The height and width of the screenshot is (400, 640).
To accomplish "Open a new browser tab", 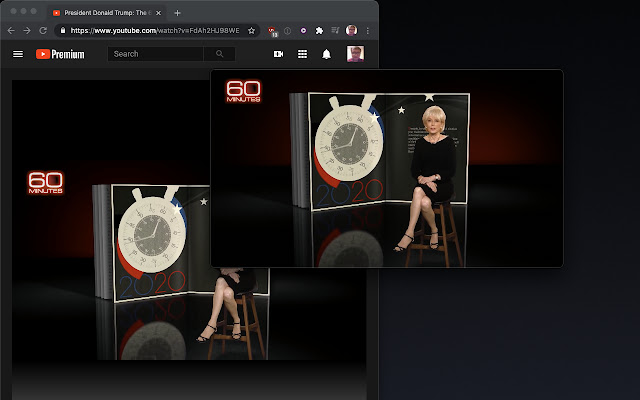I will point(177,13).
